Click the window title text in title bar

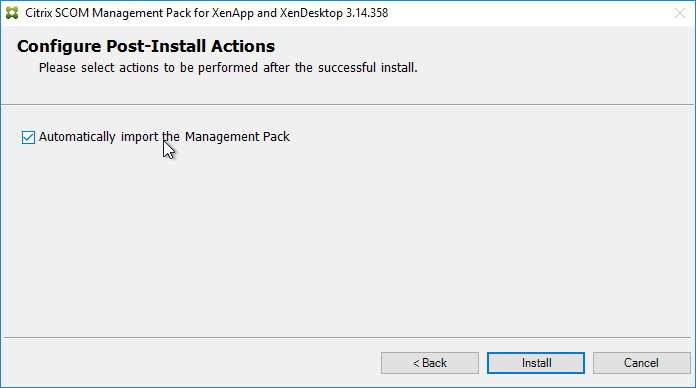(206, 13)
